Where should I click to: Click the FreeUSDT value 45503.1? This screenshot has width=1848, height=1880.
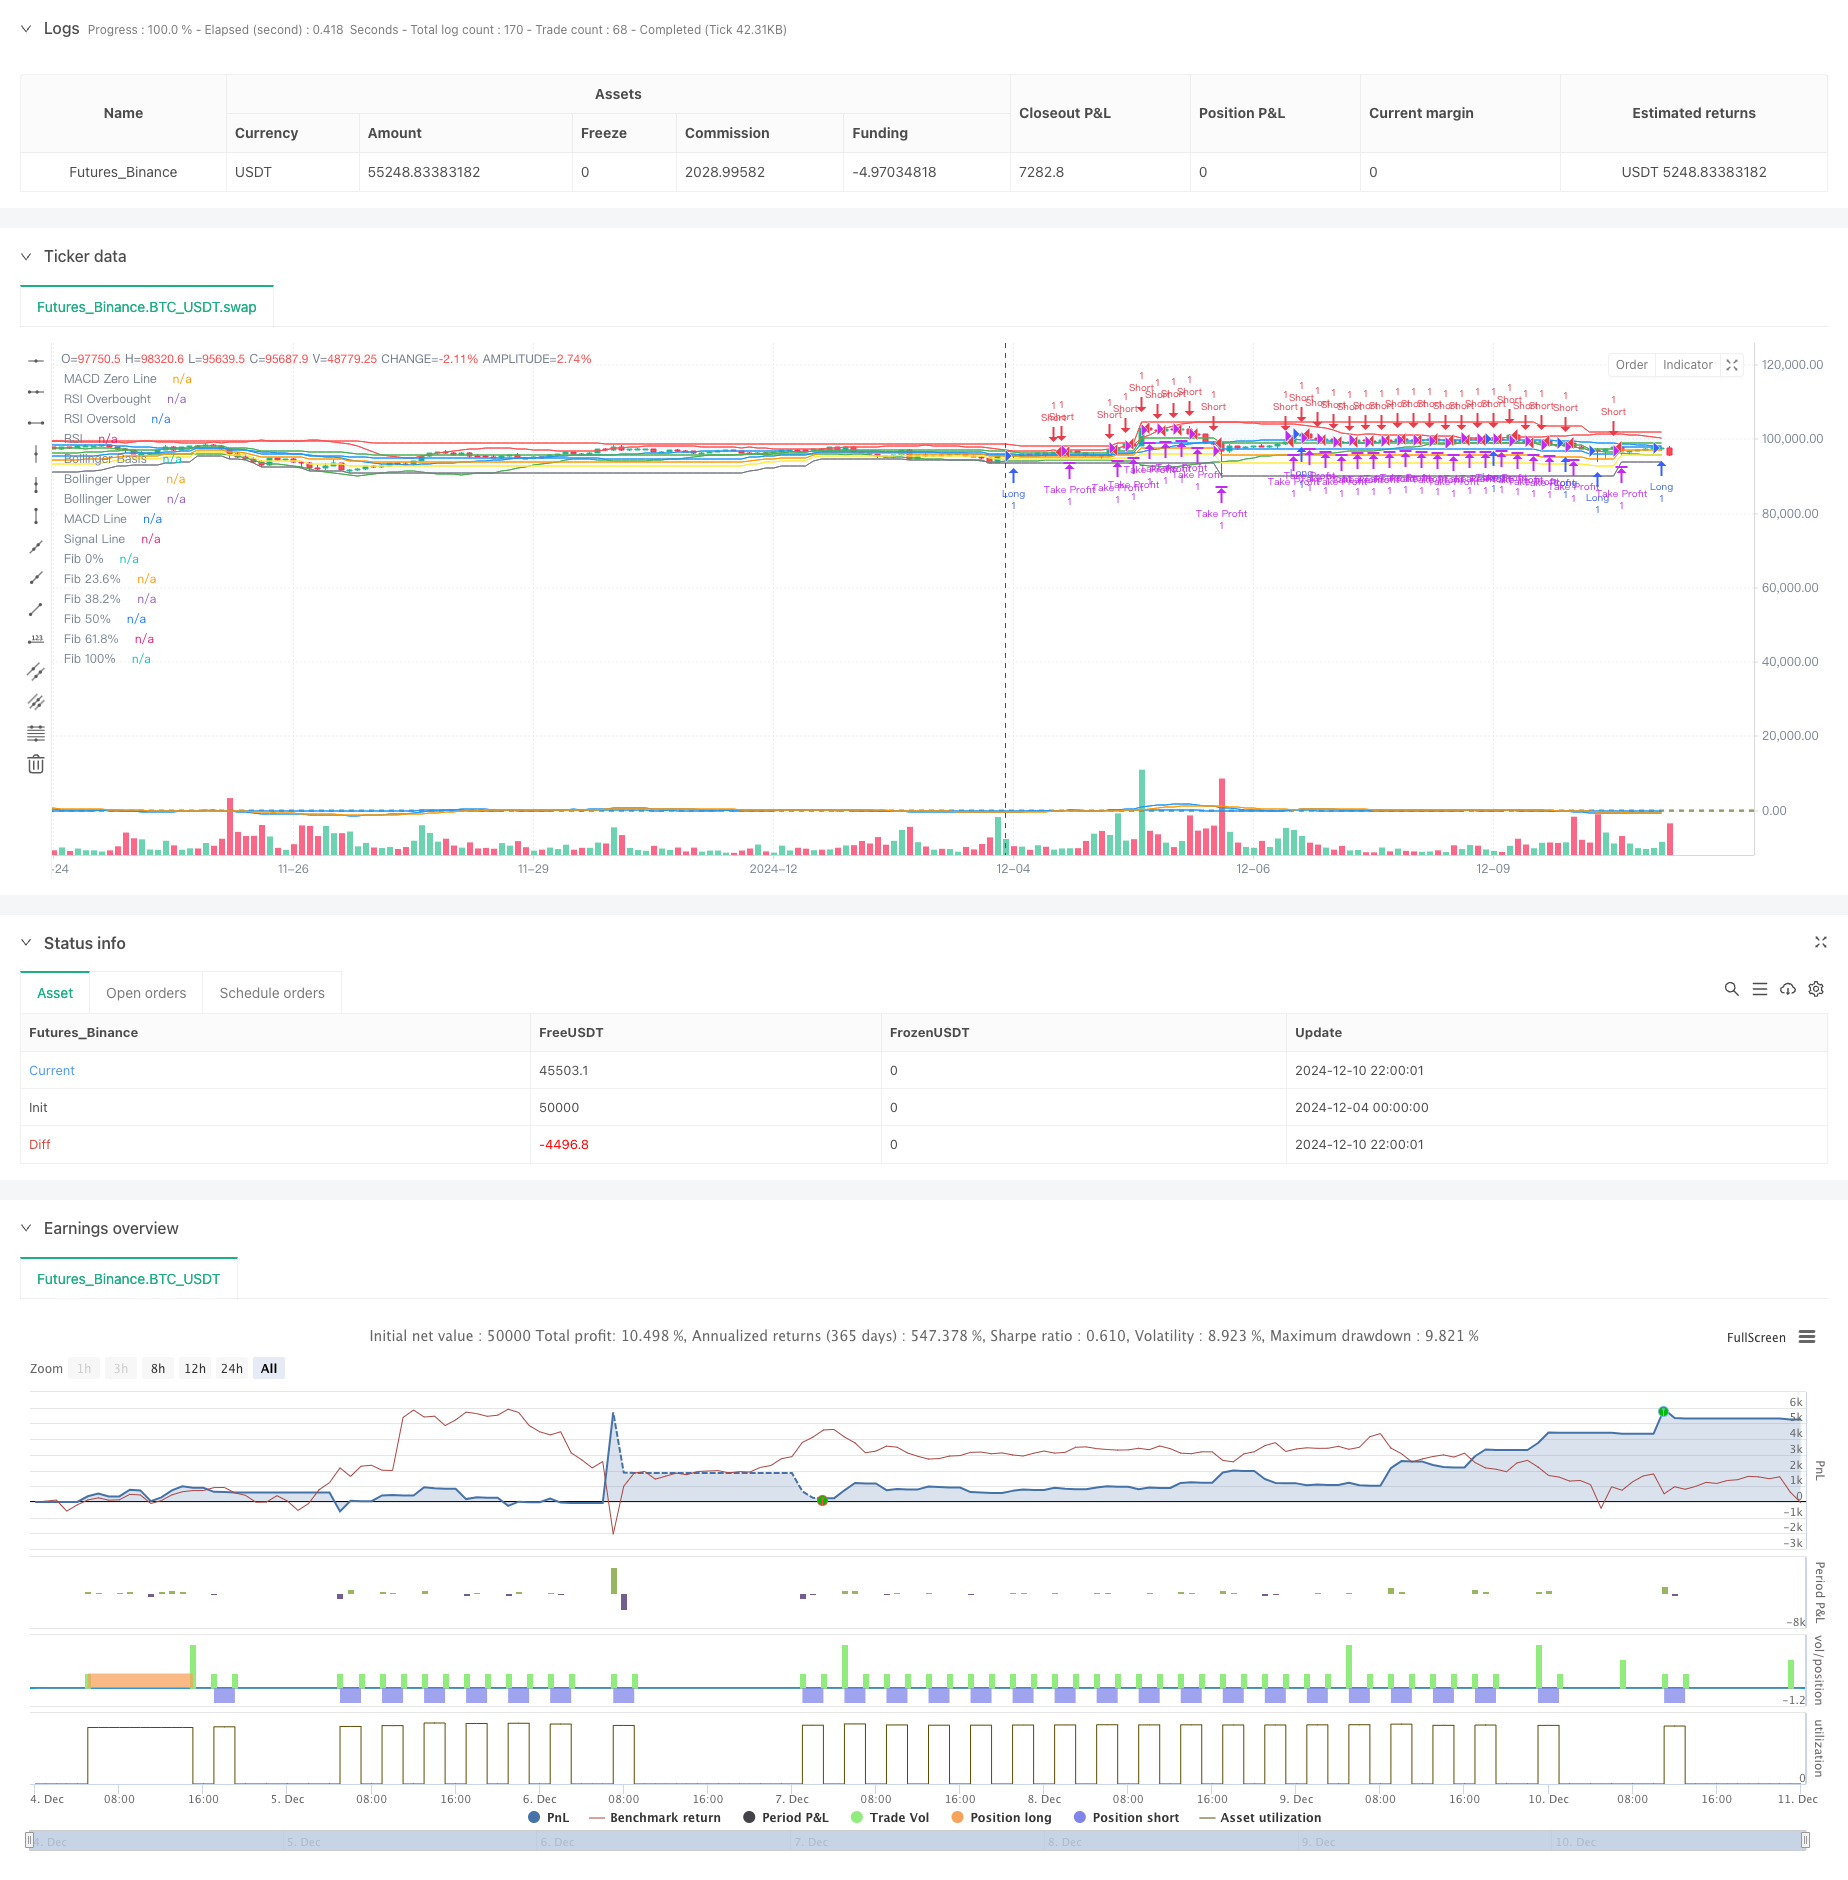(564, 1070)
